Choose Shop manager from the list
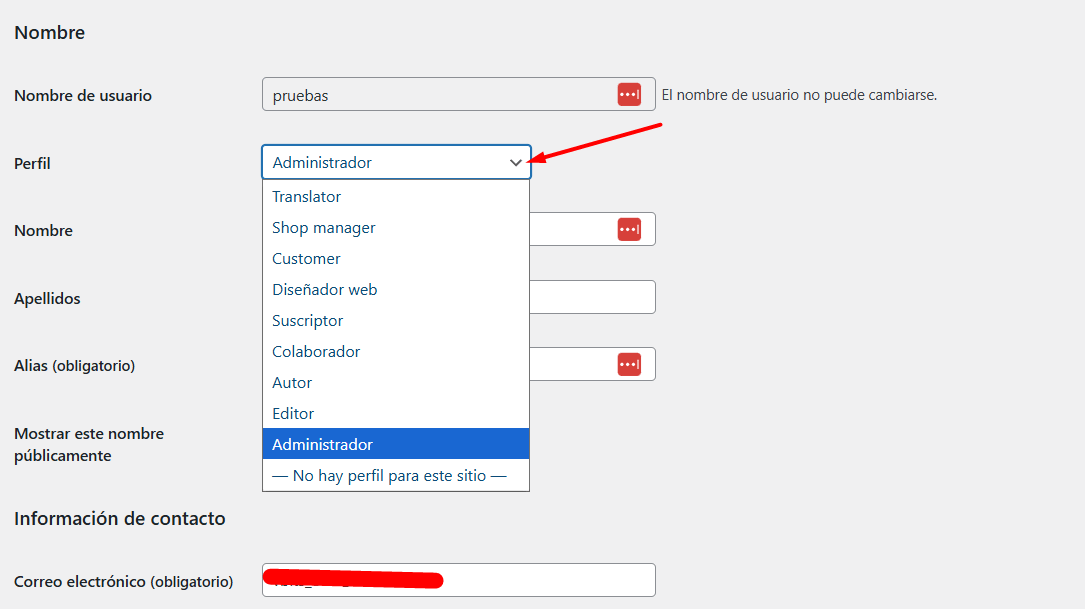This screenshot has height=609, width=1085. pyautogui.click(x=324, y=228)
